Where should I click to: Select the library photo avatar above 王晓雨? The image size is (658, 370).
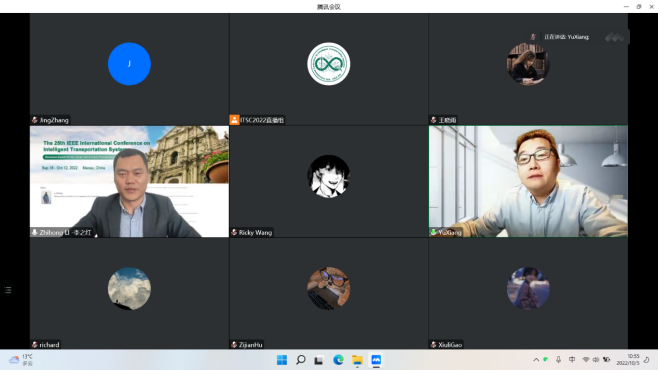coord(528,64)
